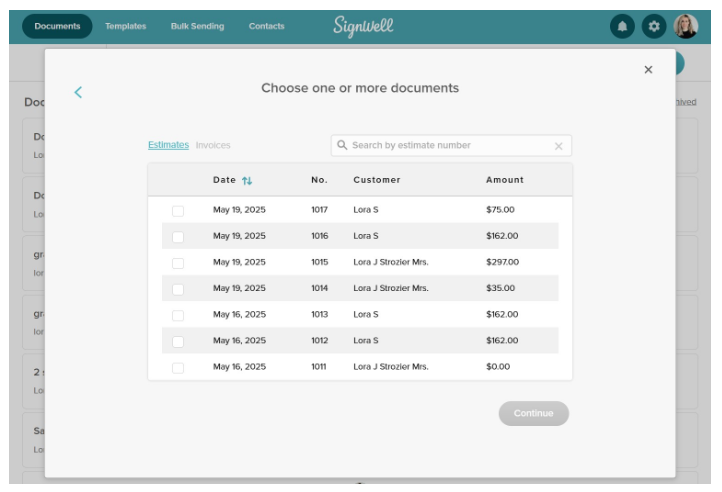Image resolution: width=722 pixels, height=492 pixels.
Task: Switch to the Invoices tab
Action: tap(213, 145)
